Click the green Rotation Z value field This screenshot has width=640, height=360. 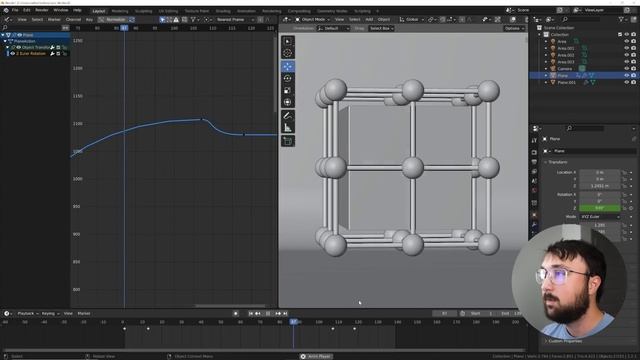pyautogui.click(x=600, y=208)
